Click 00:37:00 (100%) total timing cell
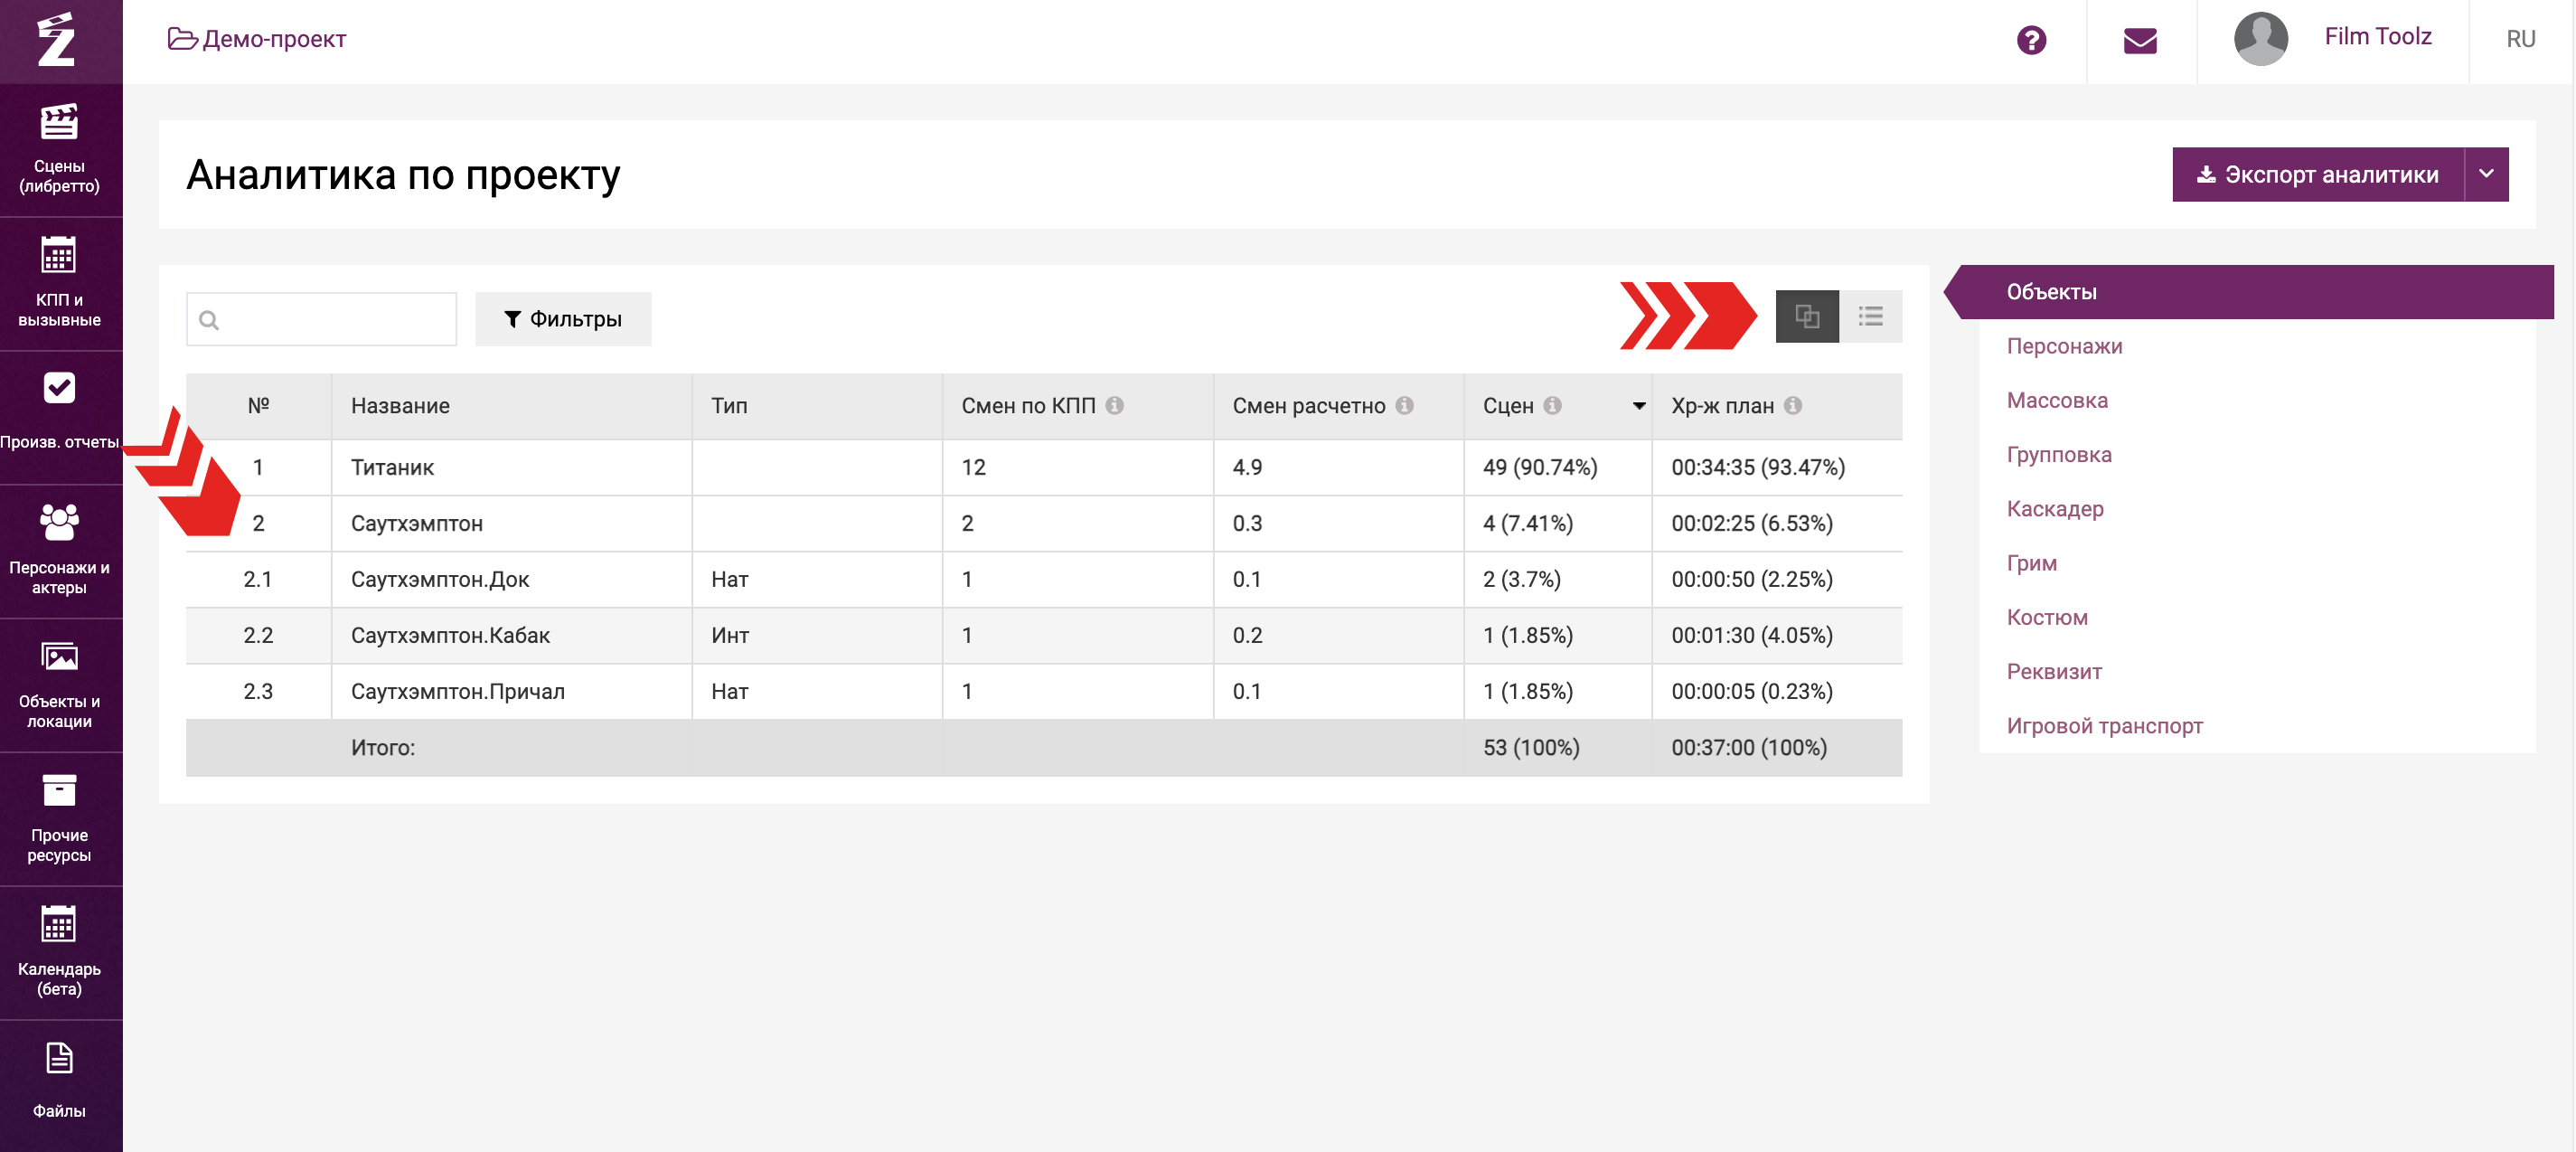The width and height of the screenshot is (2576, 1152). point(1749,747)
